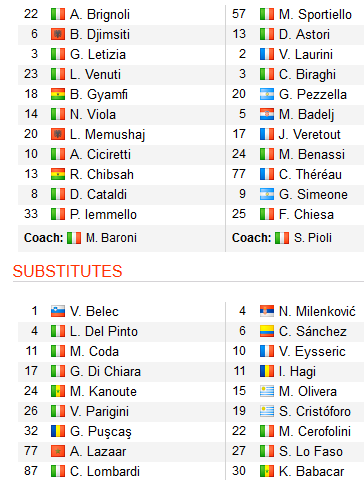The height and width of the screenshot is (480, 364).
Task: Click the SUBSTITUTES section heading
Action: (68, 271)
